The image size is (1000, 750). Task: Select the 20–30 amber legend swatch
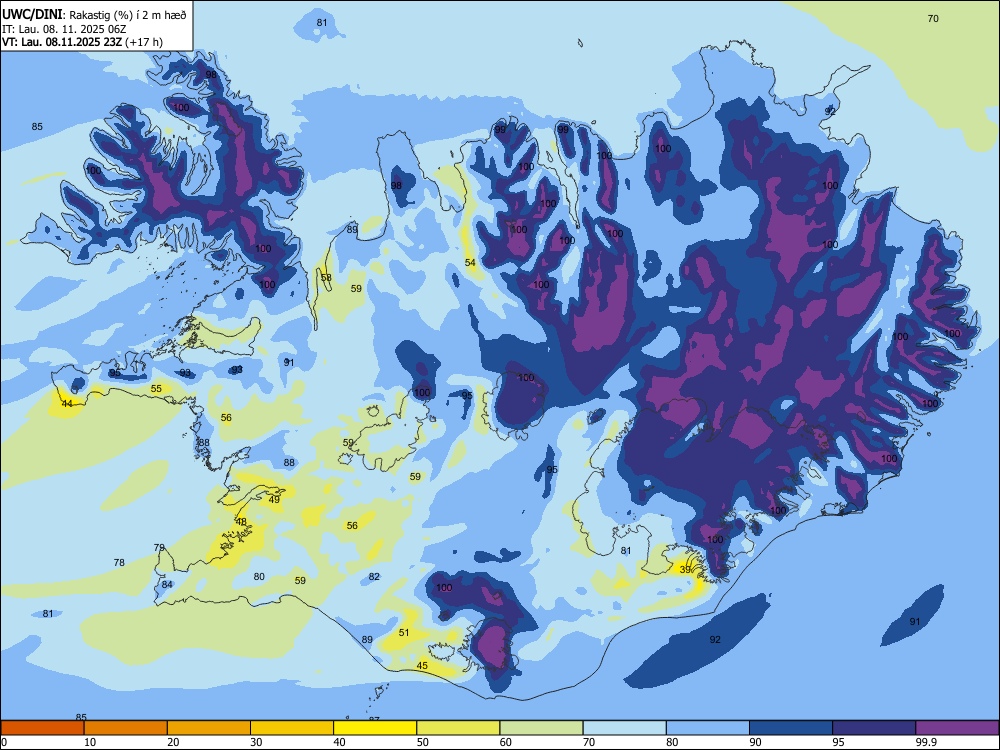[209, 728]
